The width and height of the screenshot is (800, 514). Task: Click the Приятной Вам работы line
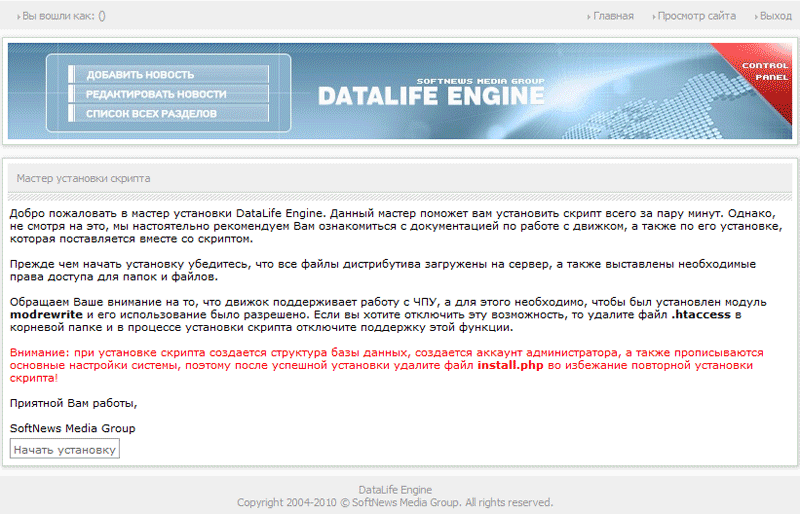pos(73,403)
